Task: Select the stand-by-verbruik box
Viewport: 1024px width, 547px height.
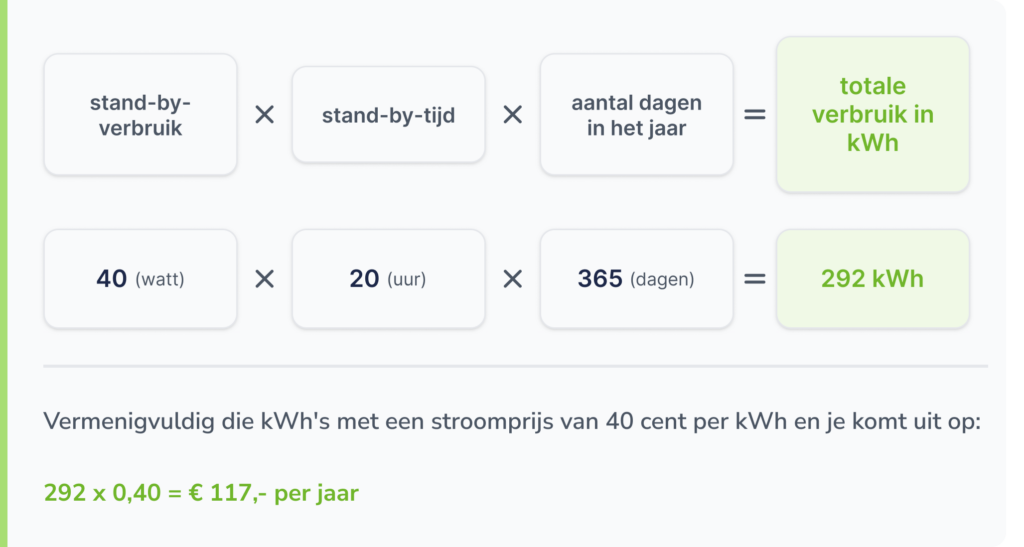Action: pos(140,115)
